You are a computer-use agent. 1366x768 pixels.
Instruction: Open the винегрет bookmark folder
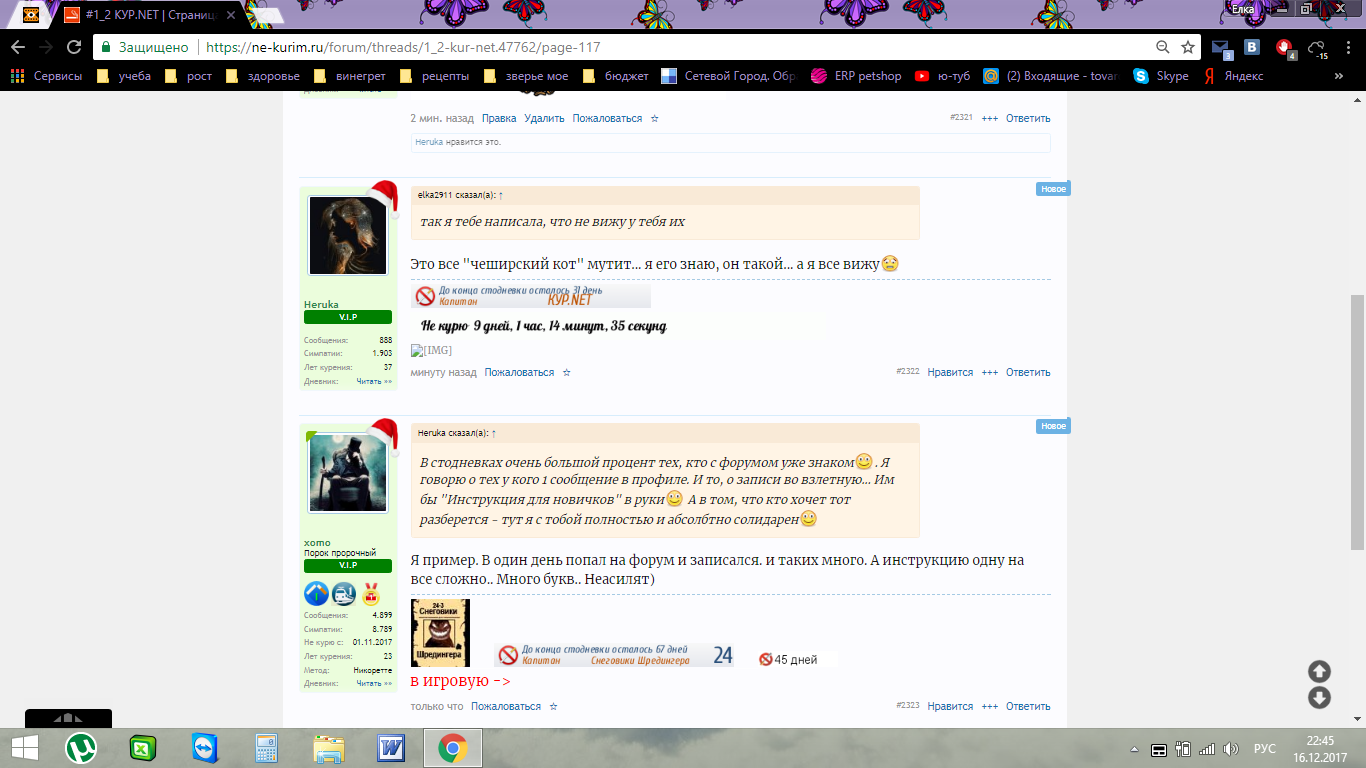349,76
